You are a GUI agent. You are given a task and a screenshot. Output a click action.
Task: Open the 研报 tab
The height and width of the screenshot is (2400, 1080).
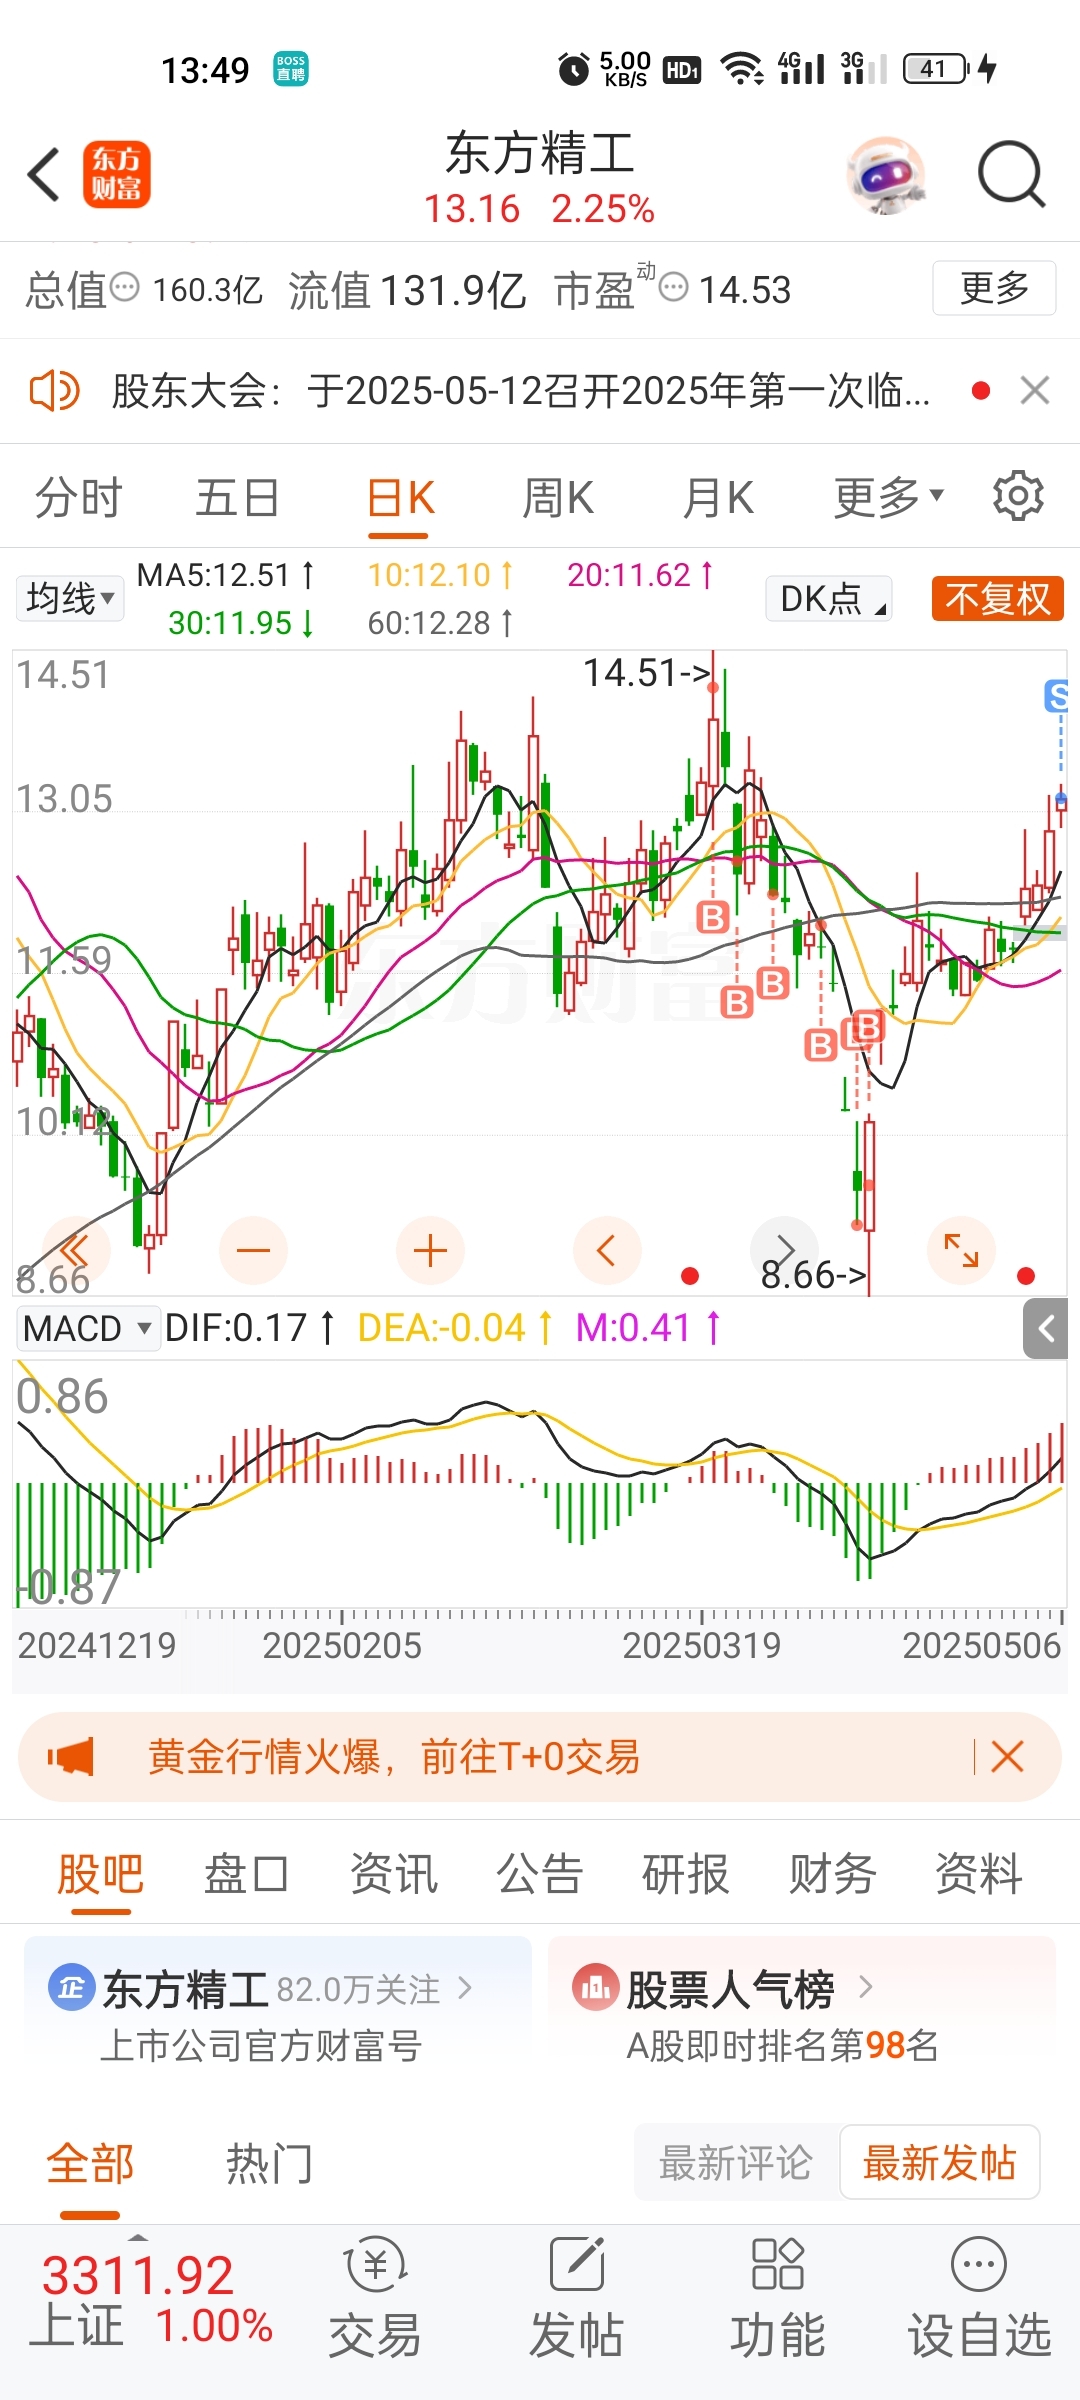click(x=685, y=1874)
